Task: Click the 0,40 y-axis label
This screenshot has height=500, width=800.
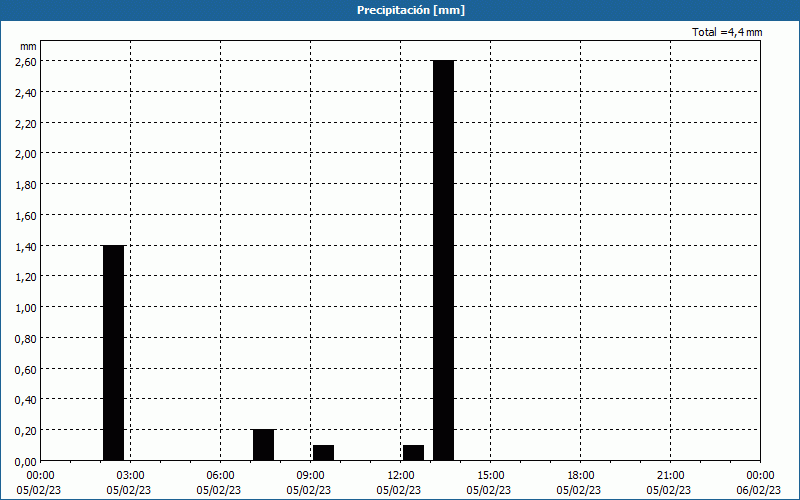Action: (x=26, y=400)
